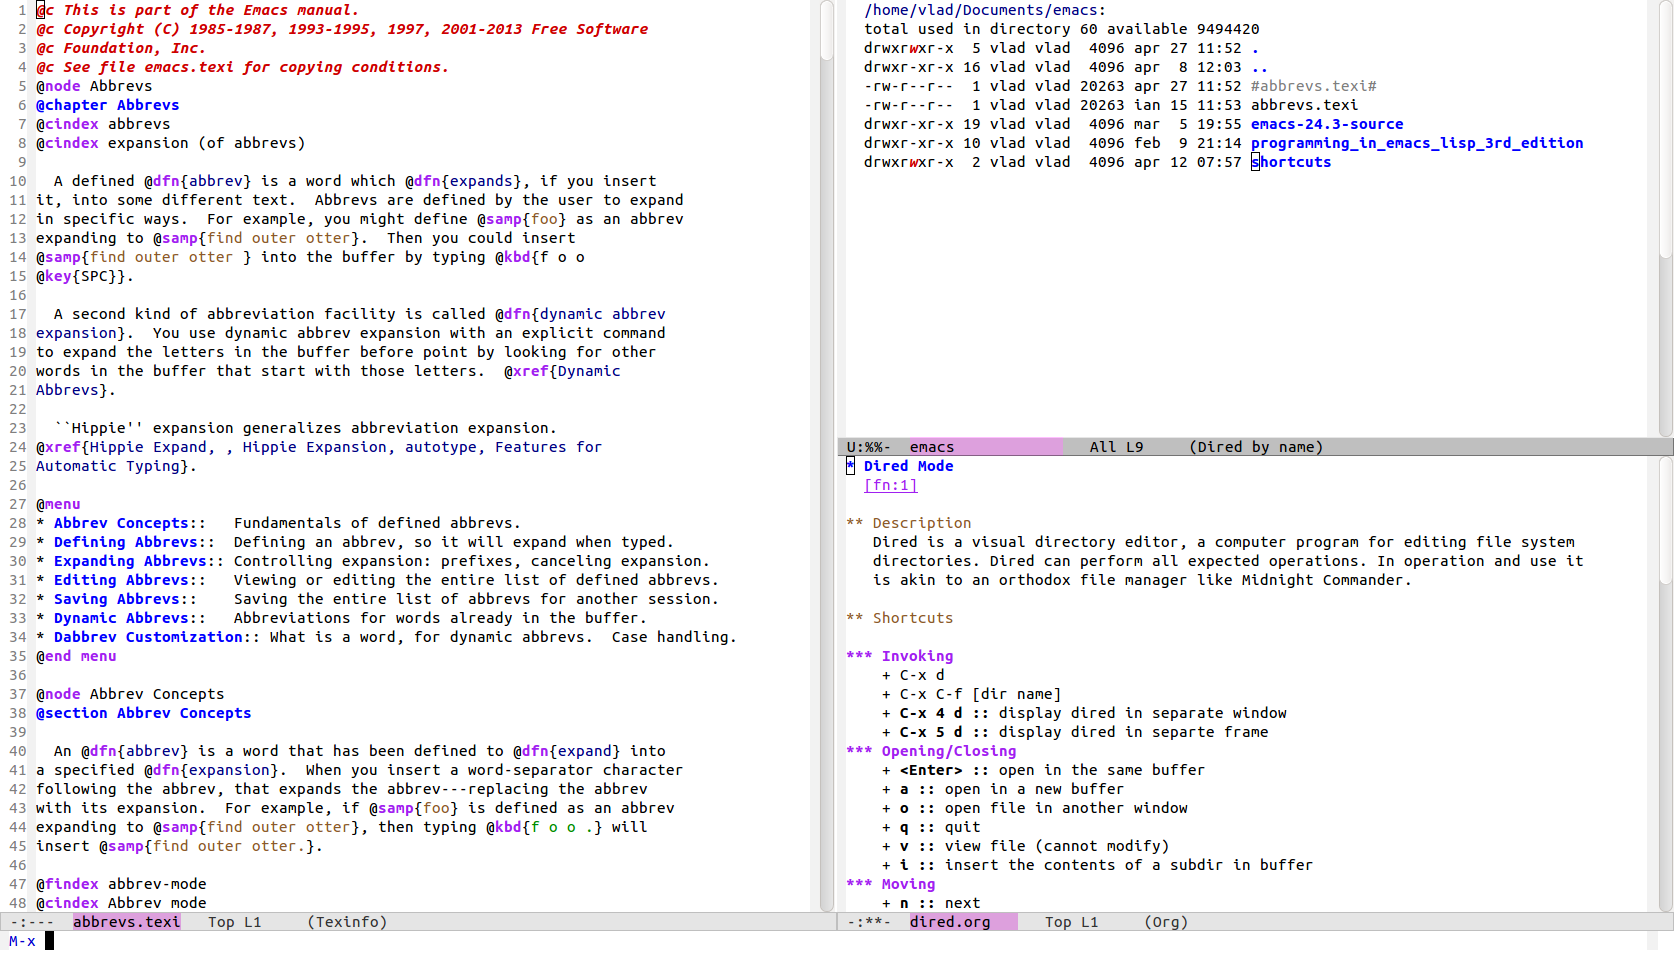Click the @section Abbrev Concepts line
This screenshot has width=1680, height=963.
(x=144, y=713)
